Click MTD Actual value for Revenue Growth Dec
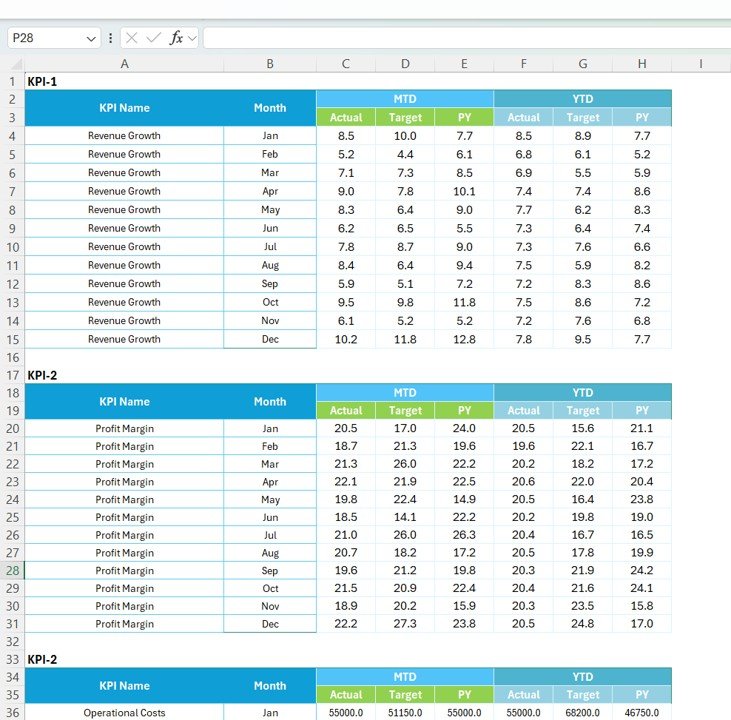731x720 pixels. click(346, 339)
